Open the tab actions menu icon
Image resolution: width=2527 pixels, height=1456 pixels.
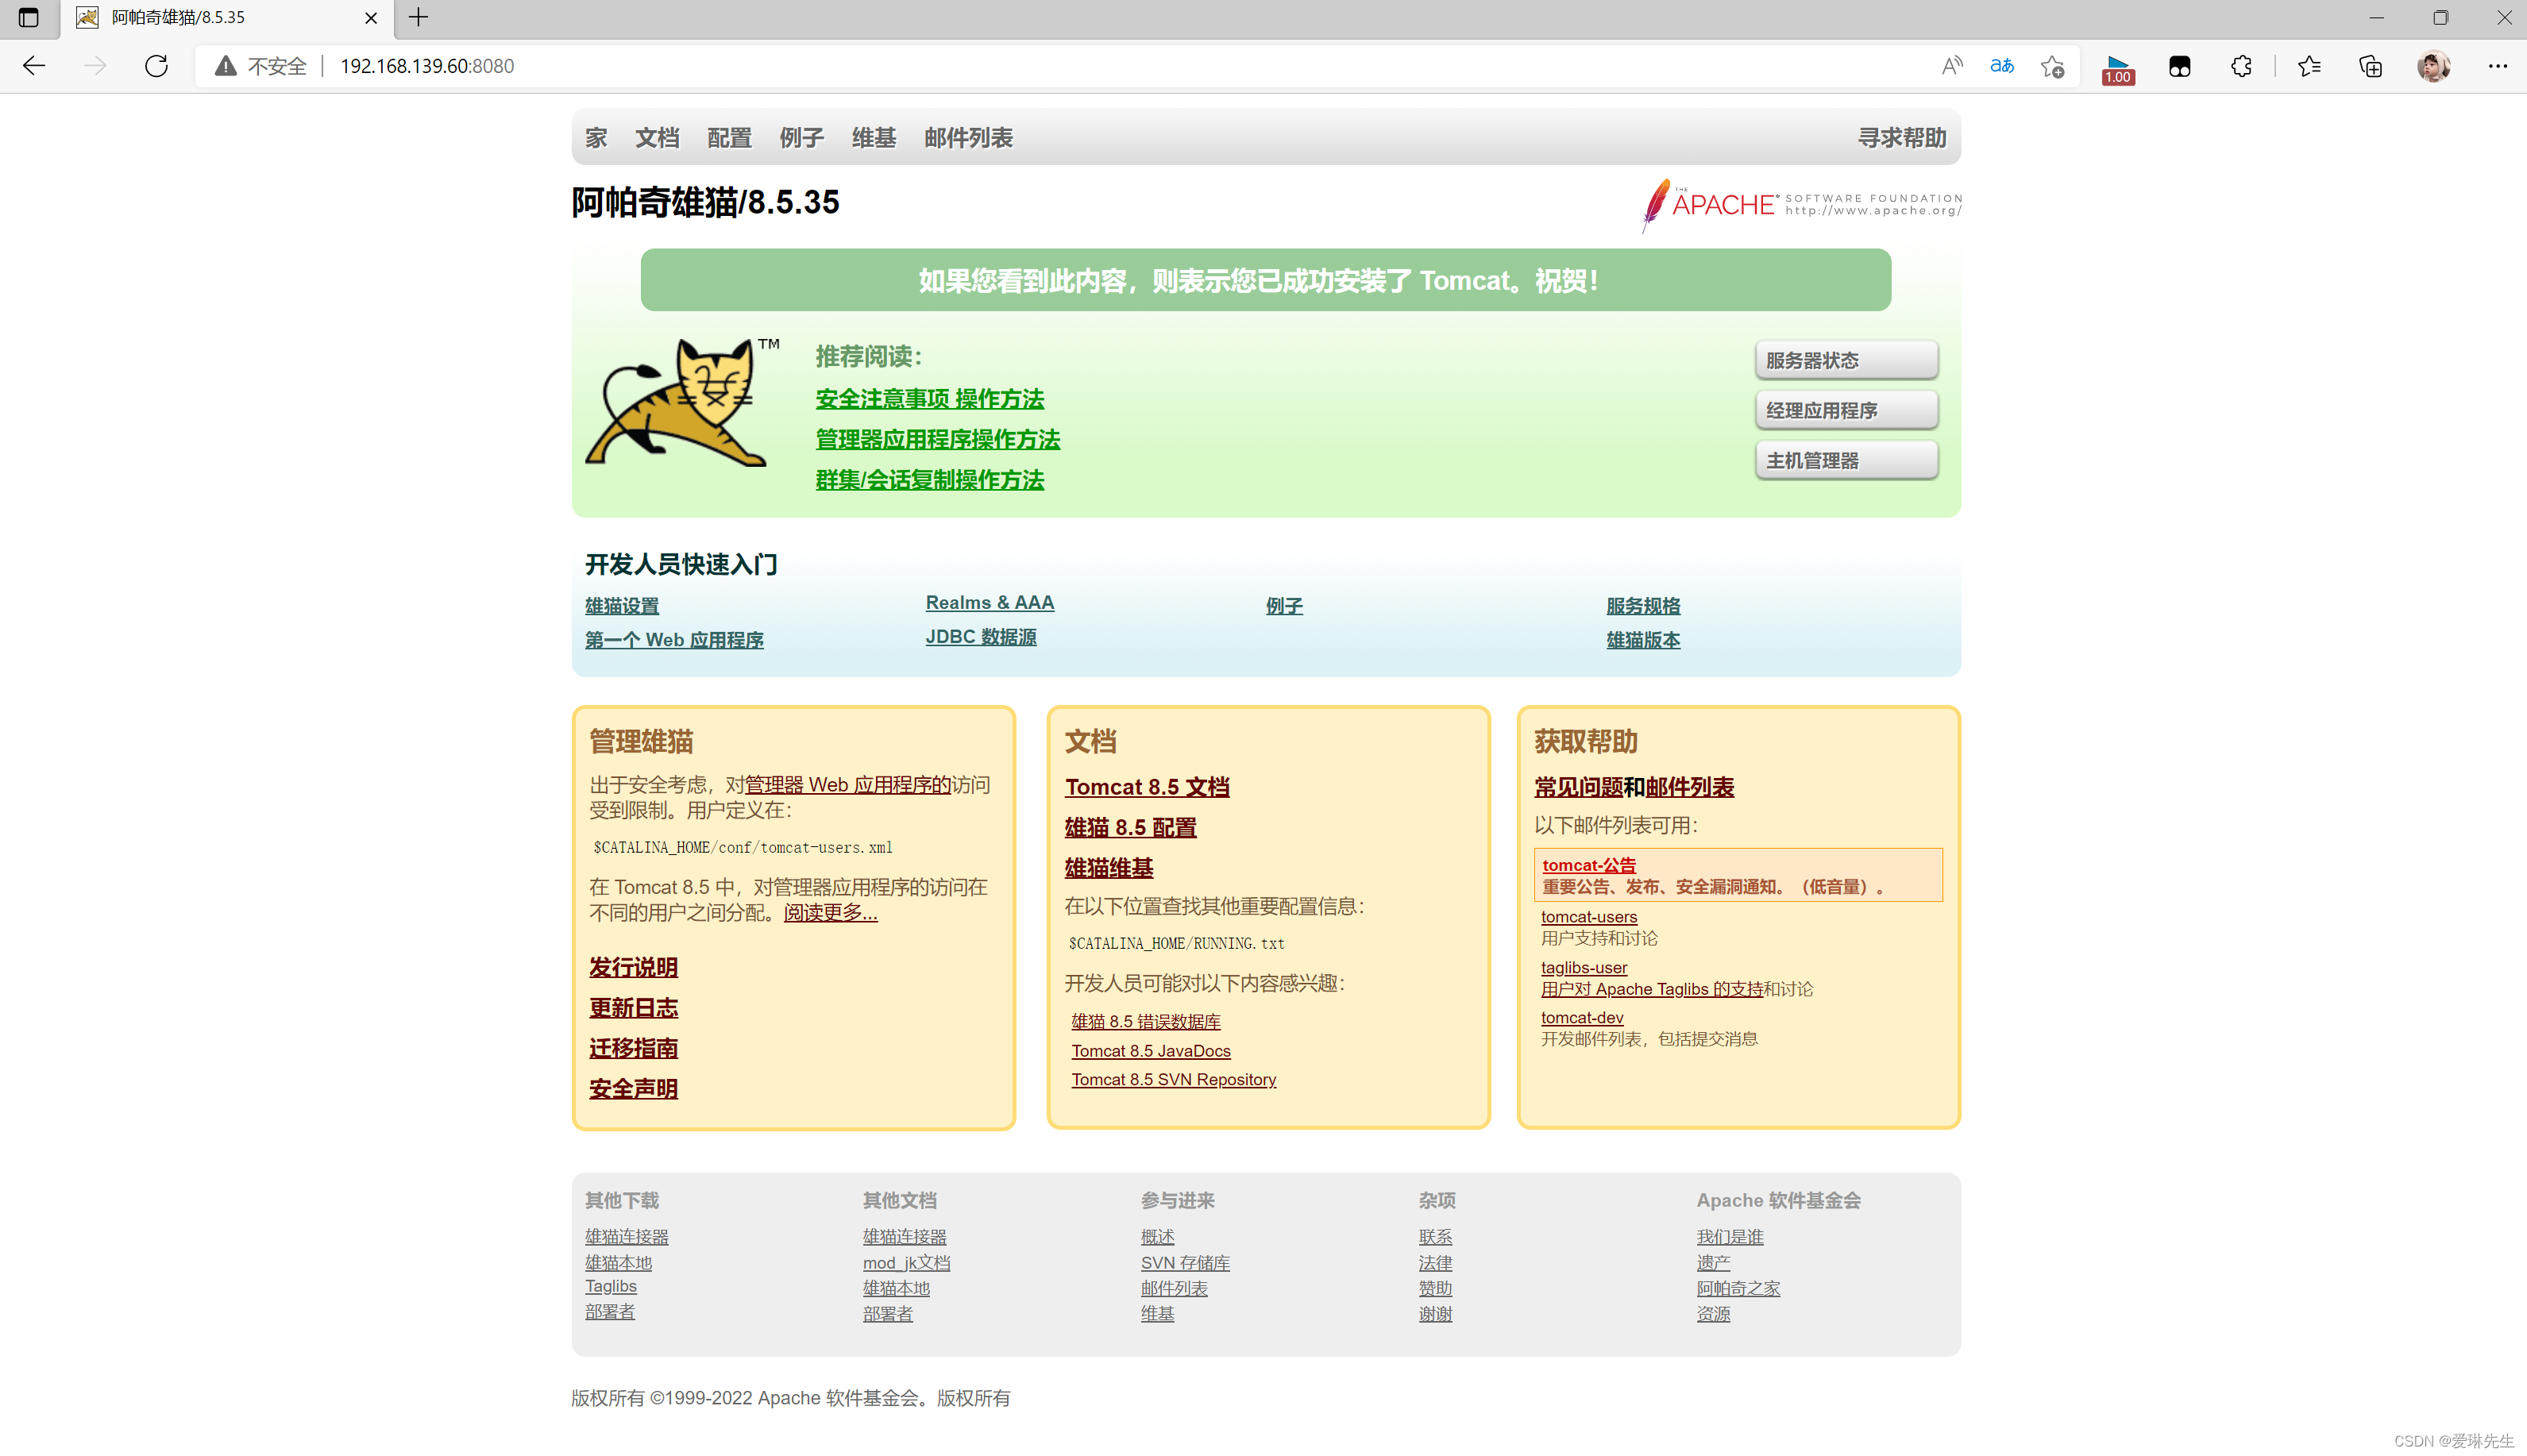coord(29,17)
